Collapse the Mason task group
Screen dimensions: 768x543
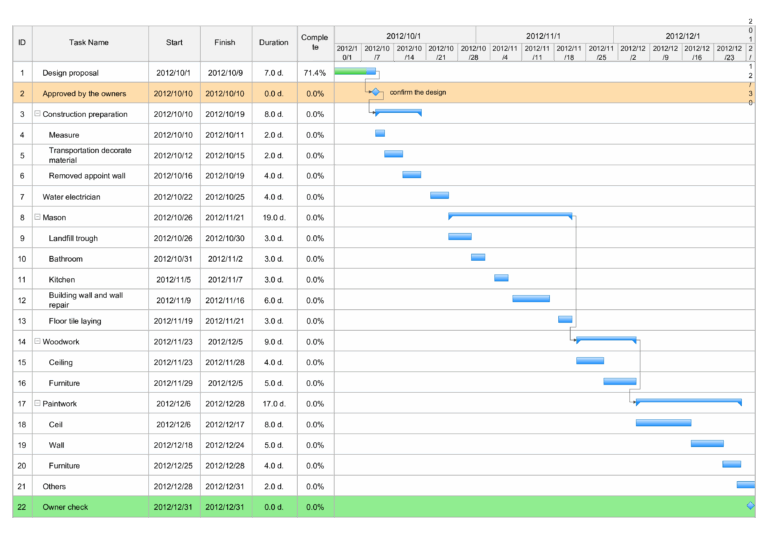38,217
